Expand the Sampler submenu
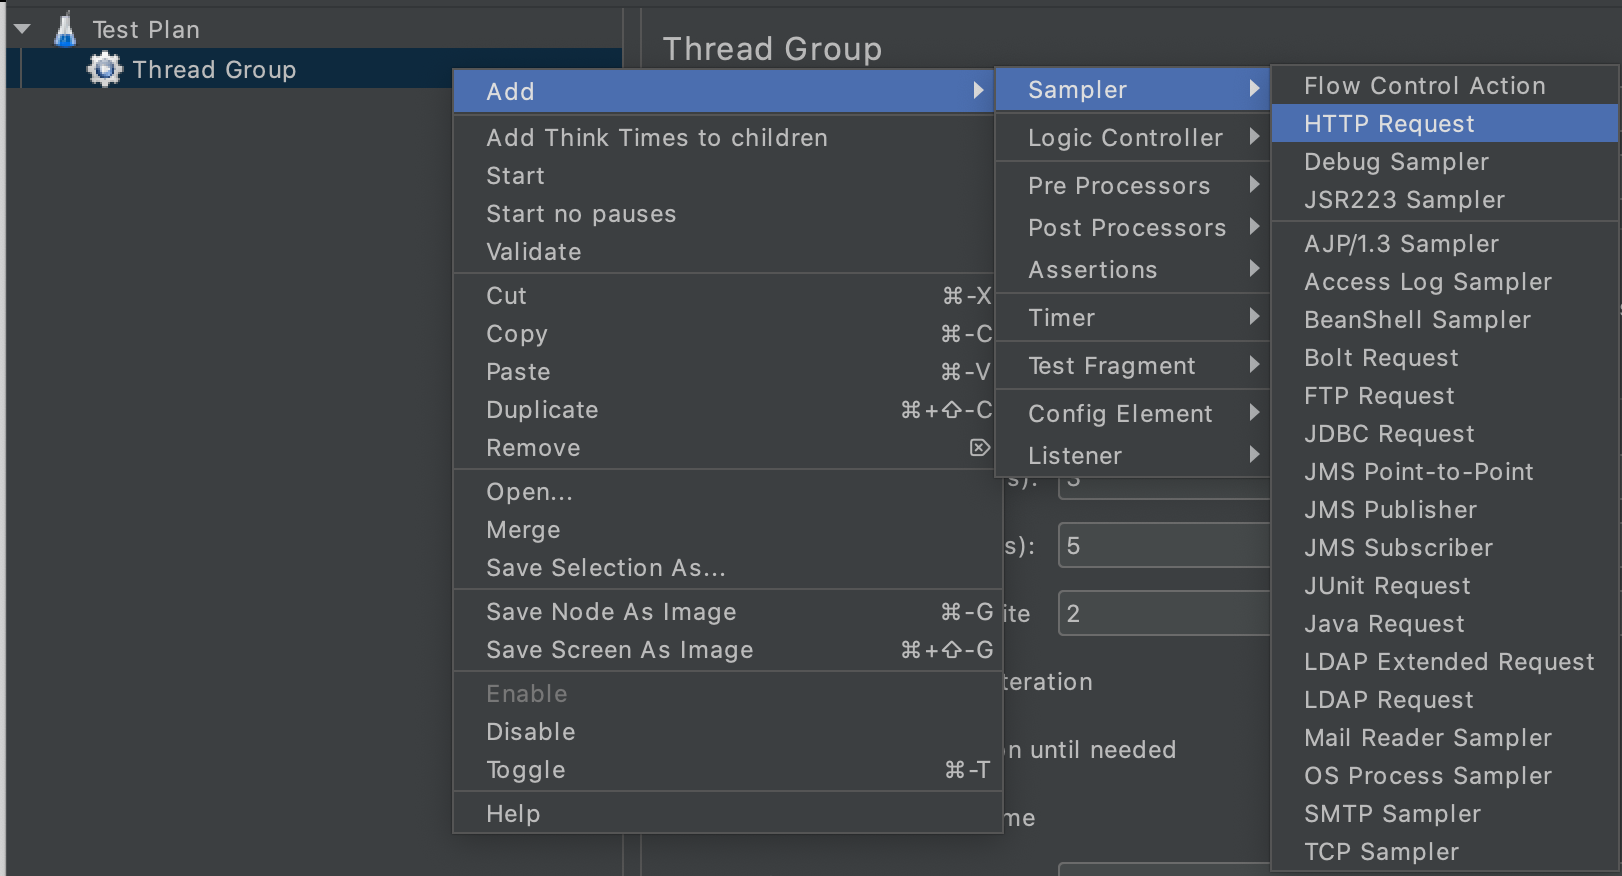 [1133, 89]
